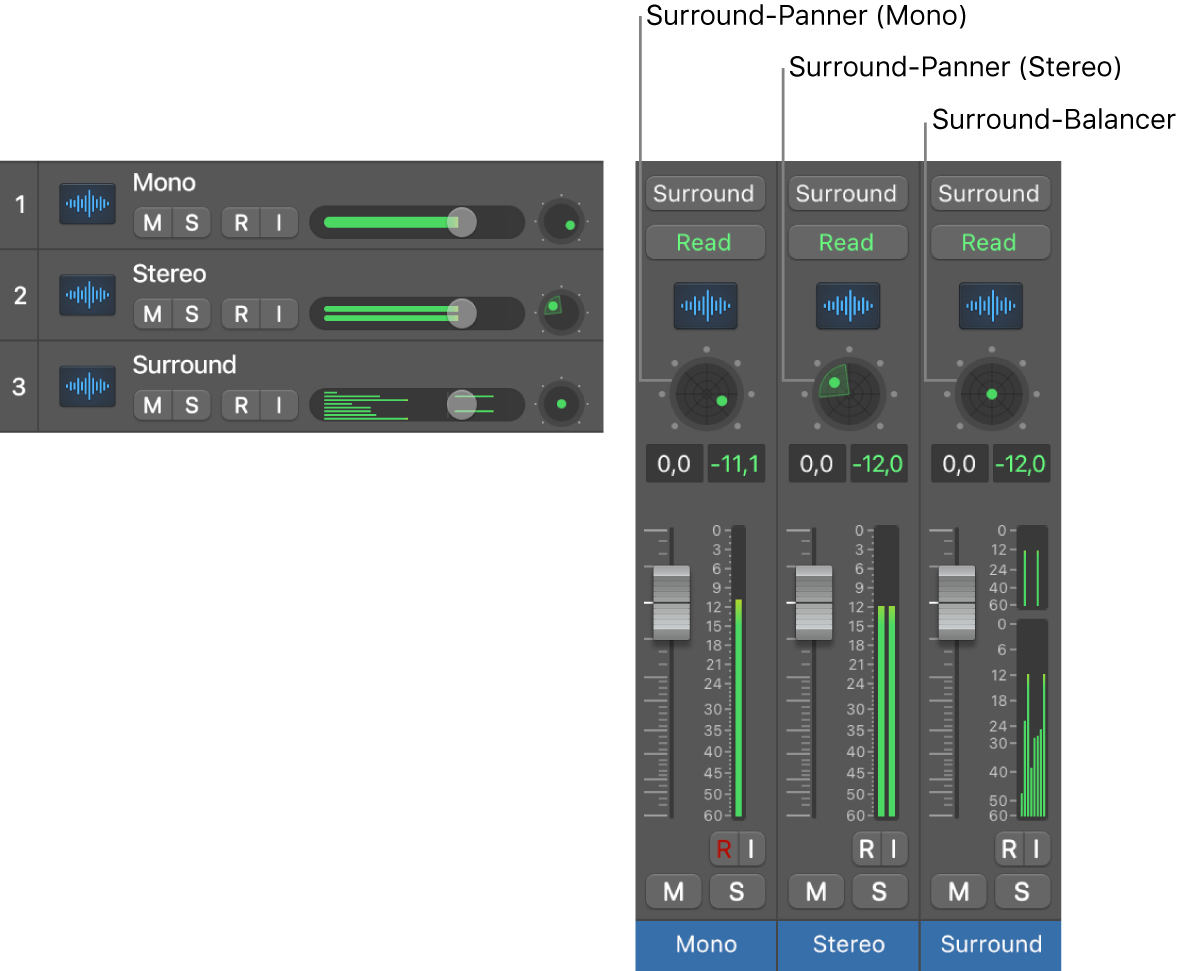This screenshot has width=1192, height=971.
Task: Record-enable the Stereo channel strip
Action: click(866, 849)
